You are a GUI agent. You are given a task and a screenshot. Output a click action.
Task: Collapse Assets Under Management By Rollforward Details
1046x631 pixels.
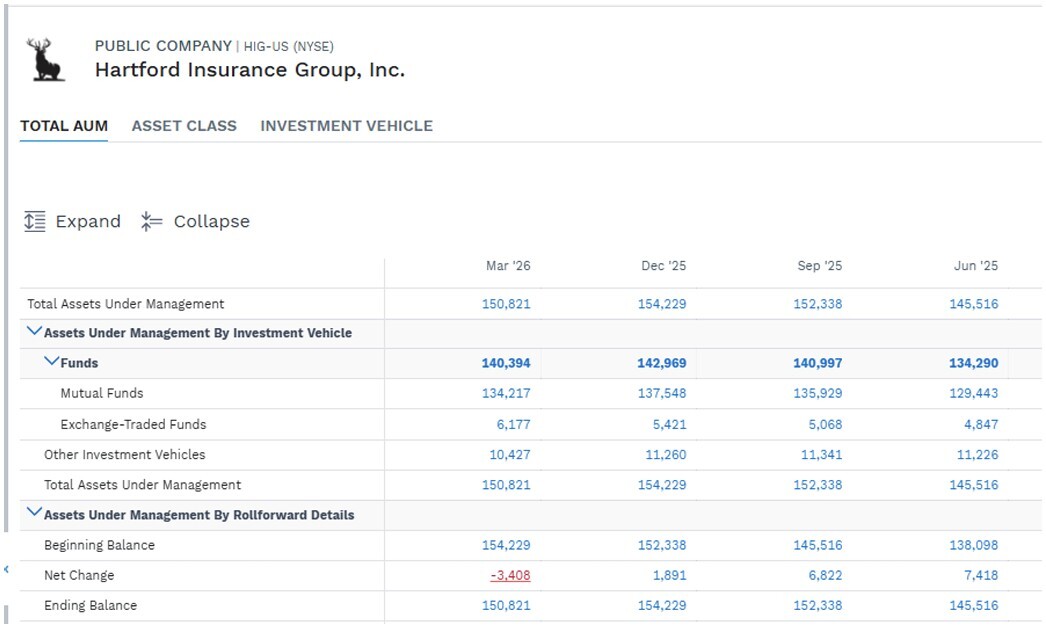(x=34, y=512)
